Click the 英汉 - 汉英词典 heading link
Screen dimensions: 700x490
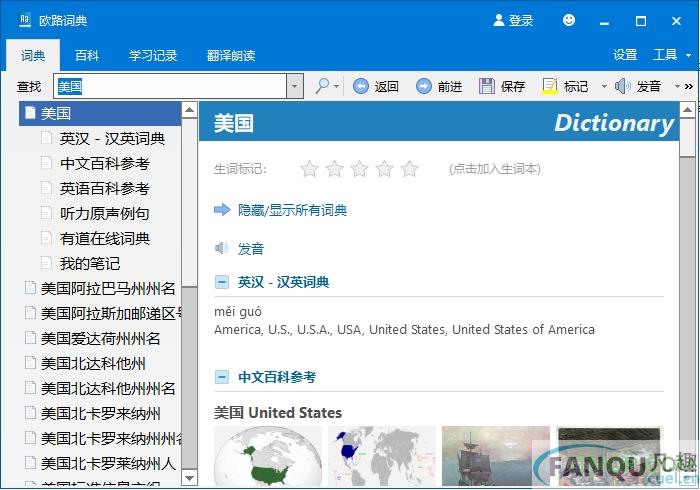point(283,282)
